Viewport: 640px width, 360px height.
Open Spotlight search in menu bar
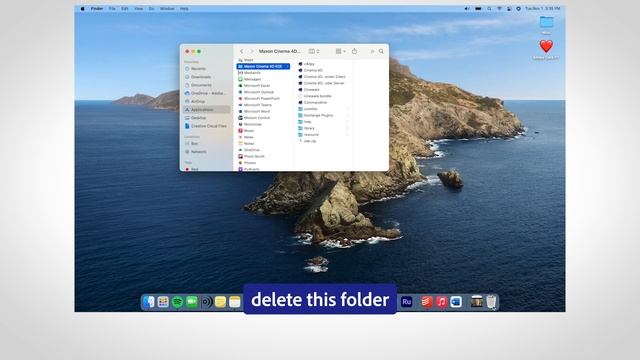click(x=489, y=9)
